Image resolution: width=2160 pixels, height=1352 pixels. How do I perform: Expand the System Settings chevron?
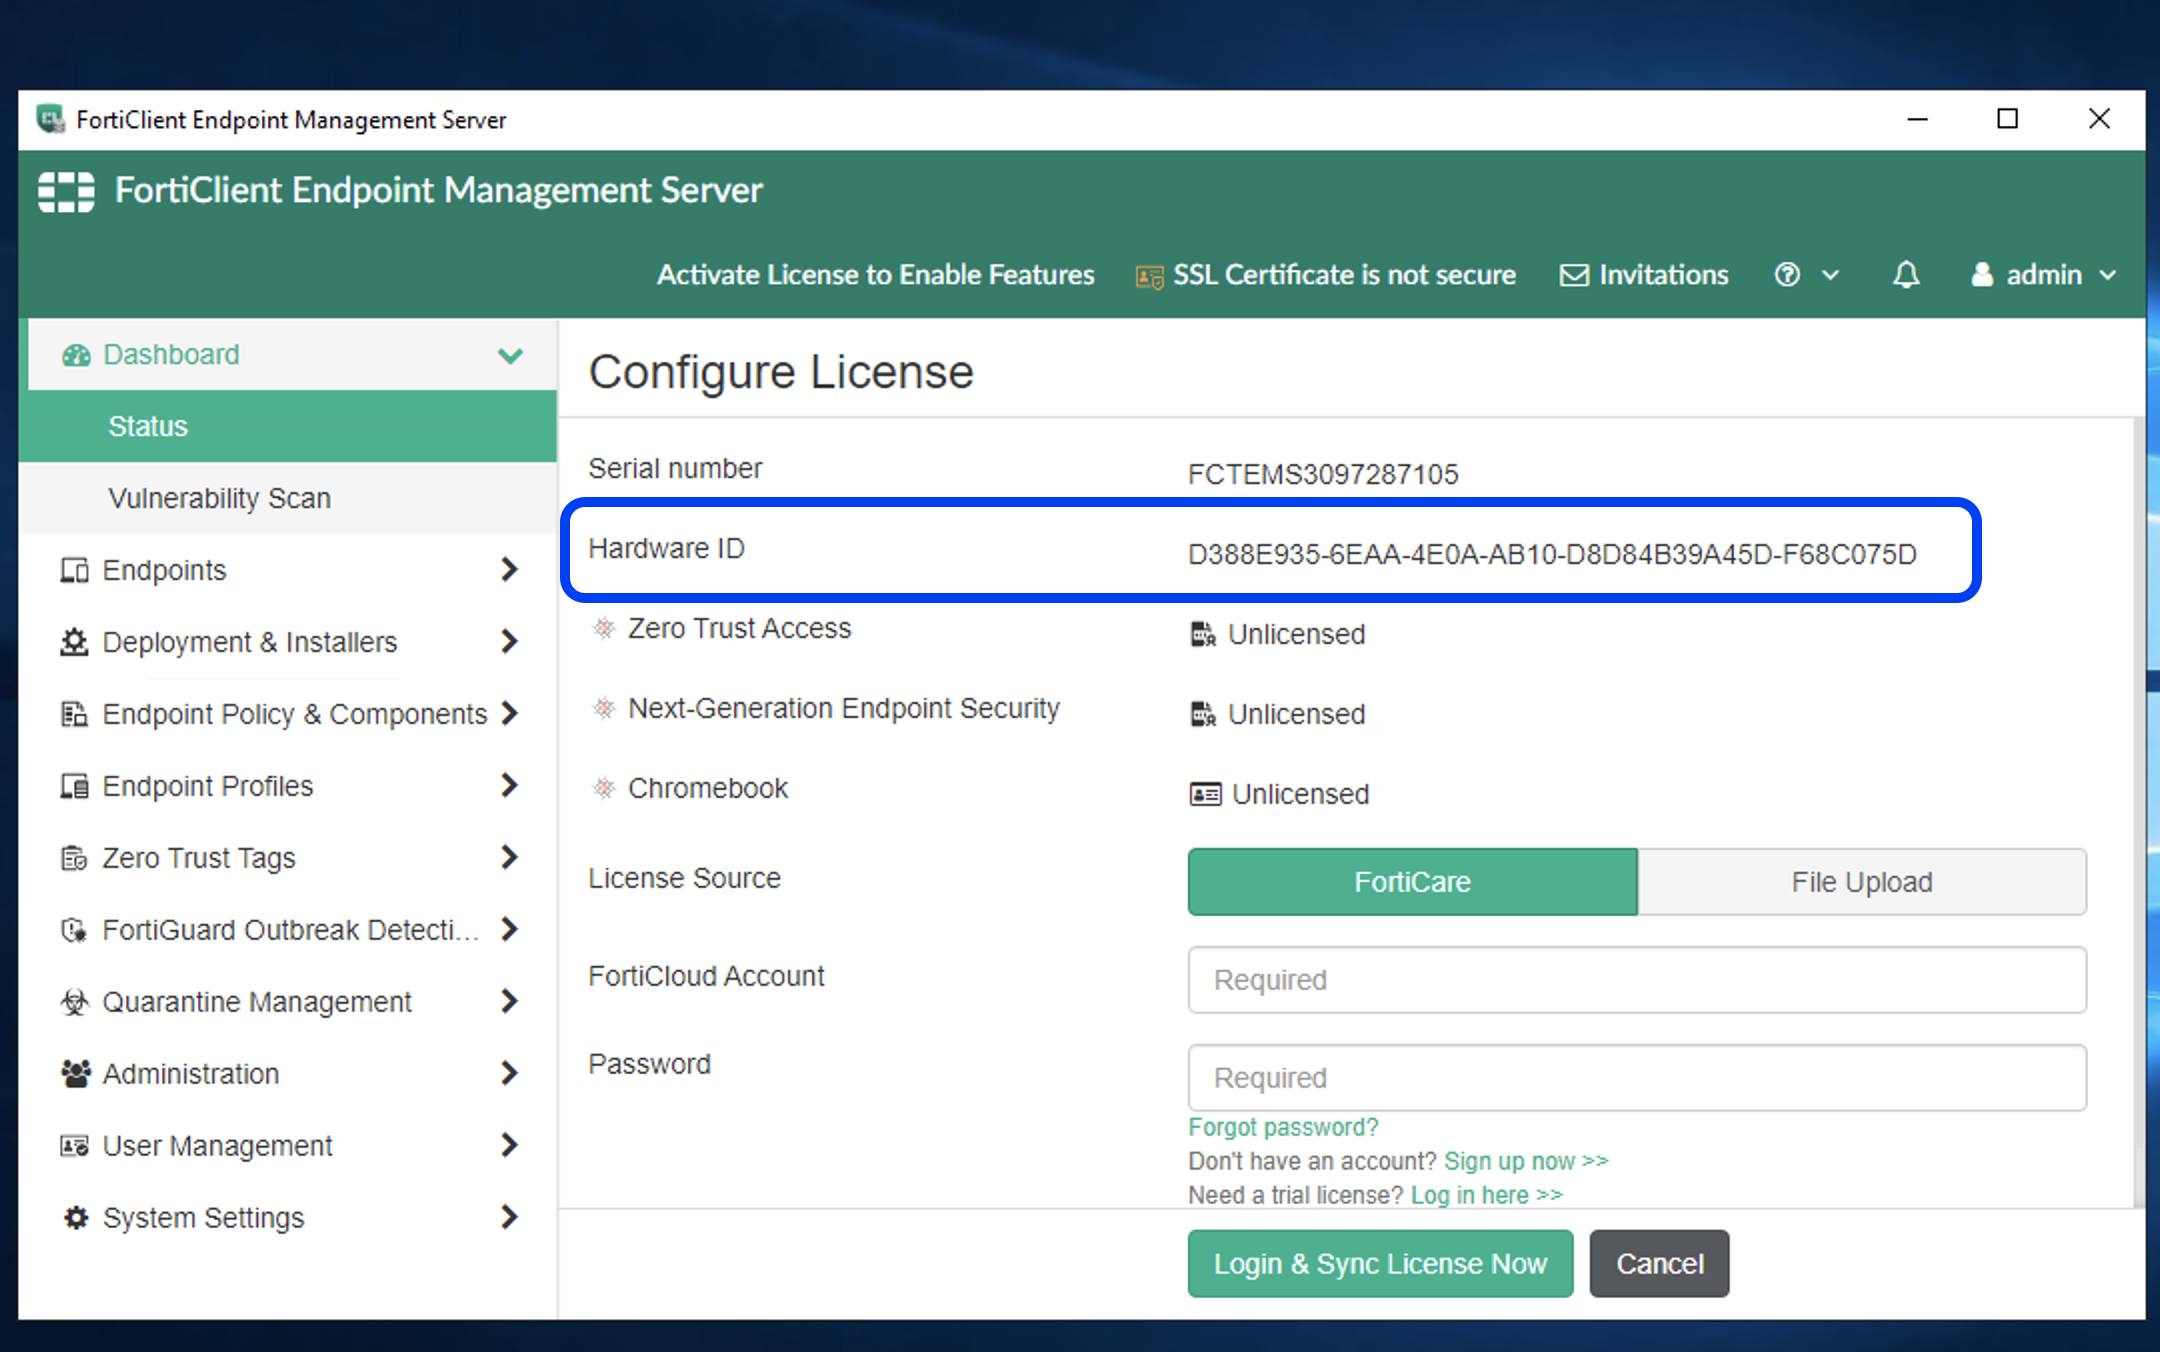(510, 1218)
